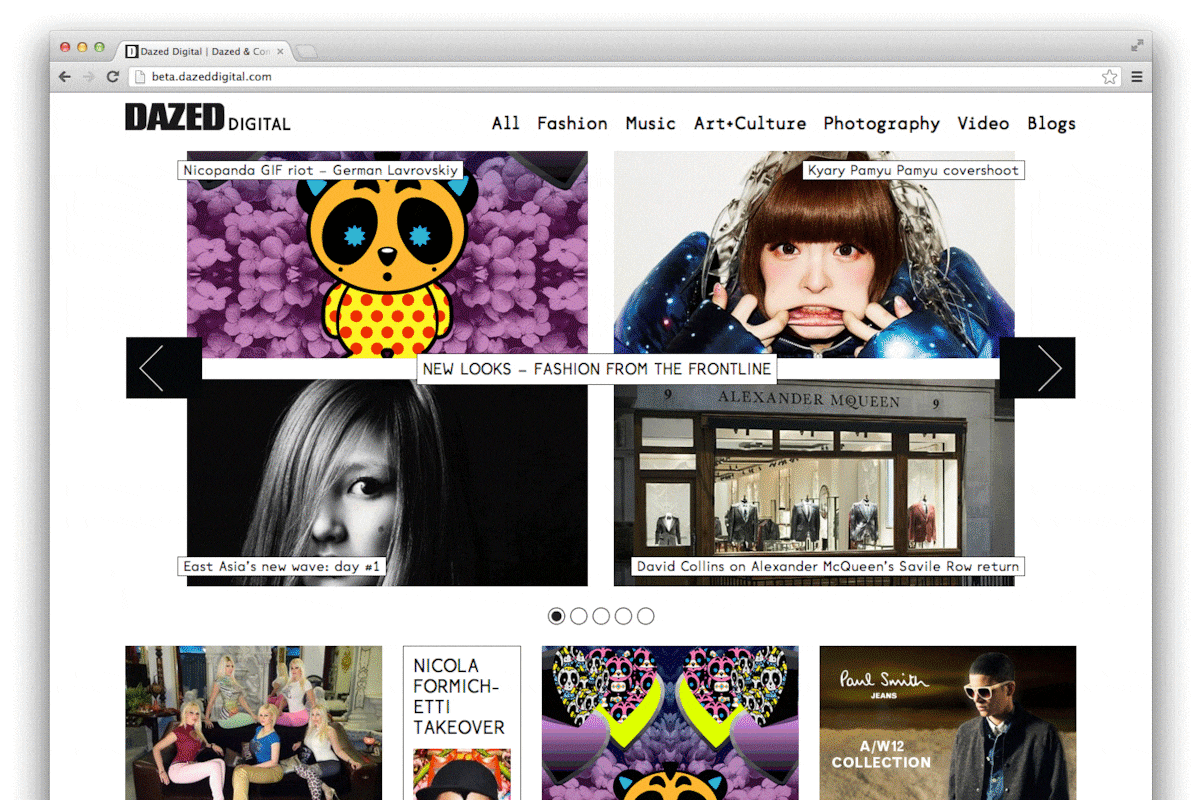Image resolution: width=1200 pixels, height=800 pixels.
Task: Open the Fashion navigation section
Action: point(572,123)
